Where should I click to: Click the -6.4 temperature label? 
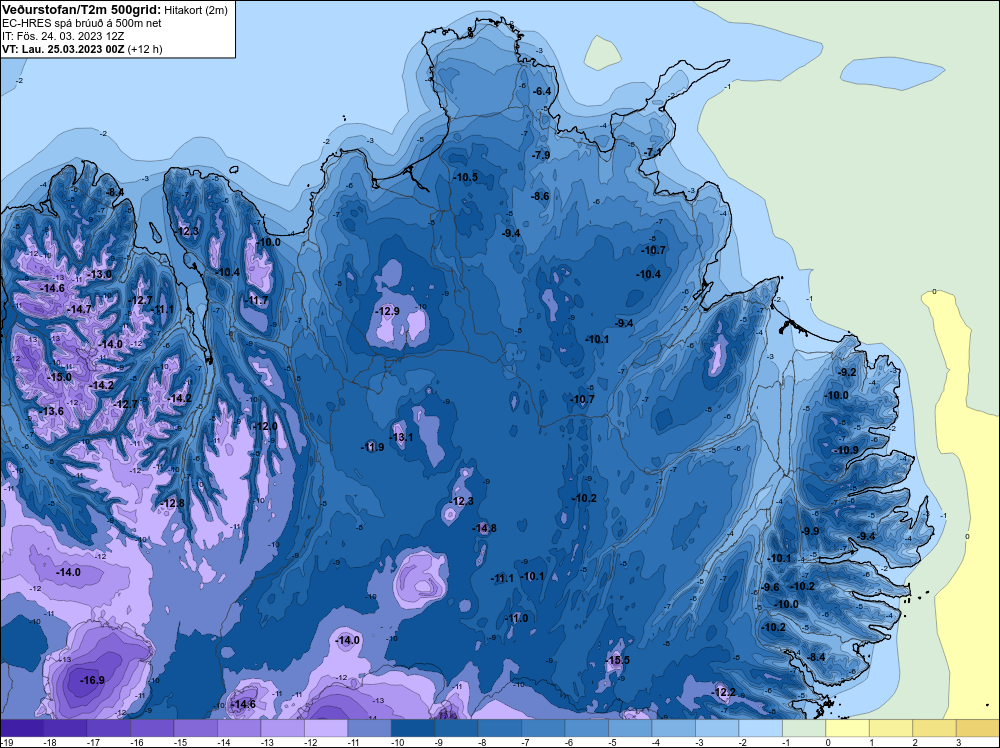click(542, 91)
